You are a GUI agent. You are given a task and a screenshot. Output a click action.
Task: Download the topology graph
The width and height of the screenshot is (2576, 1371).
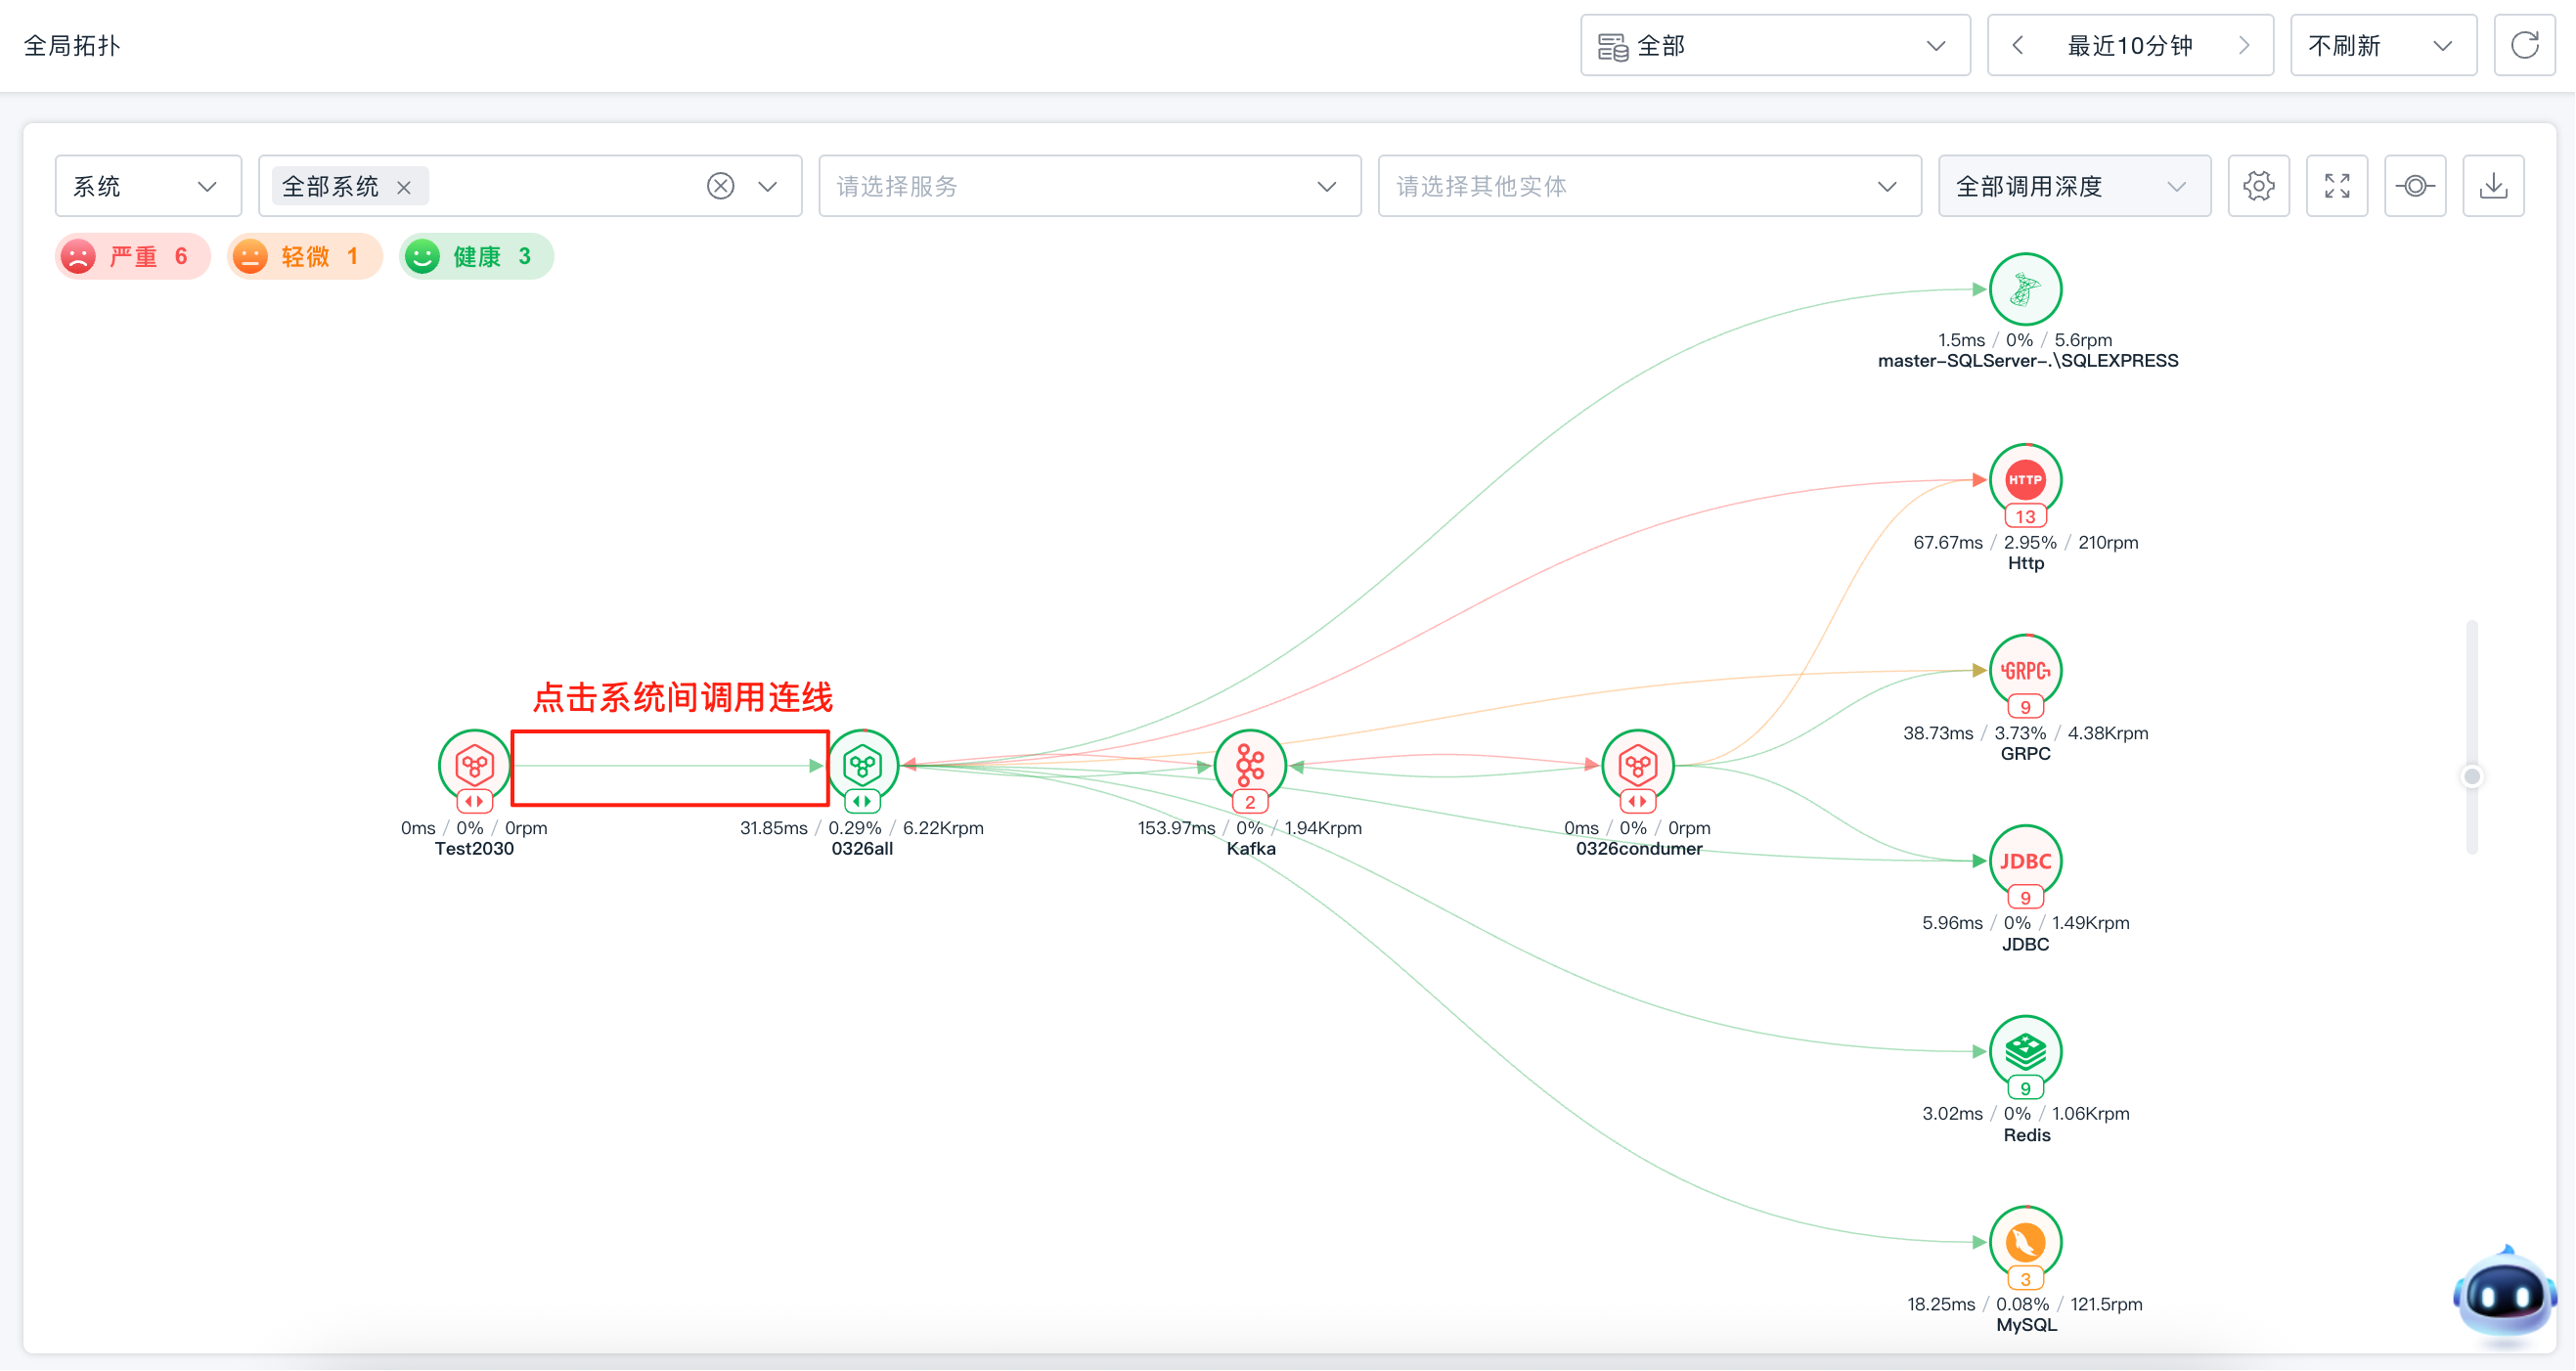pyautogui.click(x=2493, y=186)
